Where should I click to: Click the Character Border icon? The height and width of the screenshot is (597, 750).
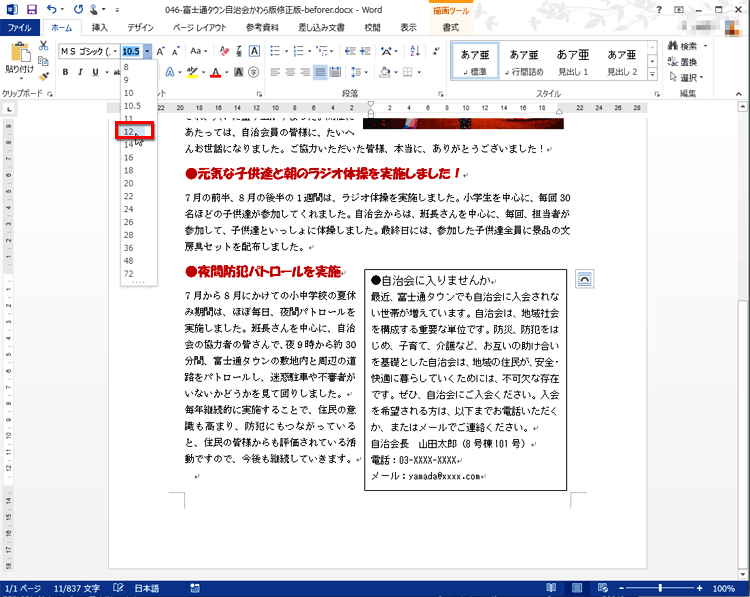254,51
